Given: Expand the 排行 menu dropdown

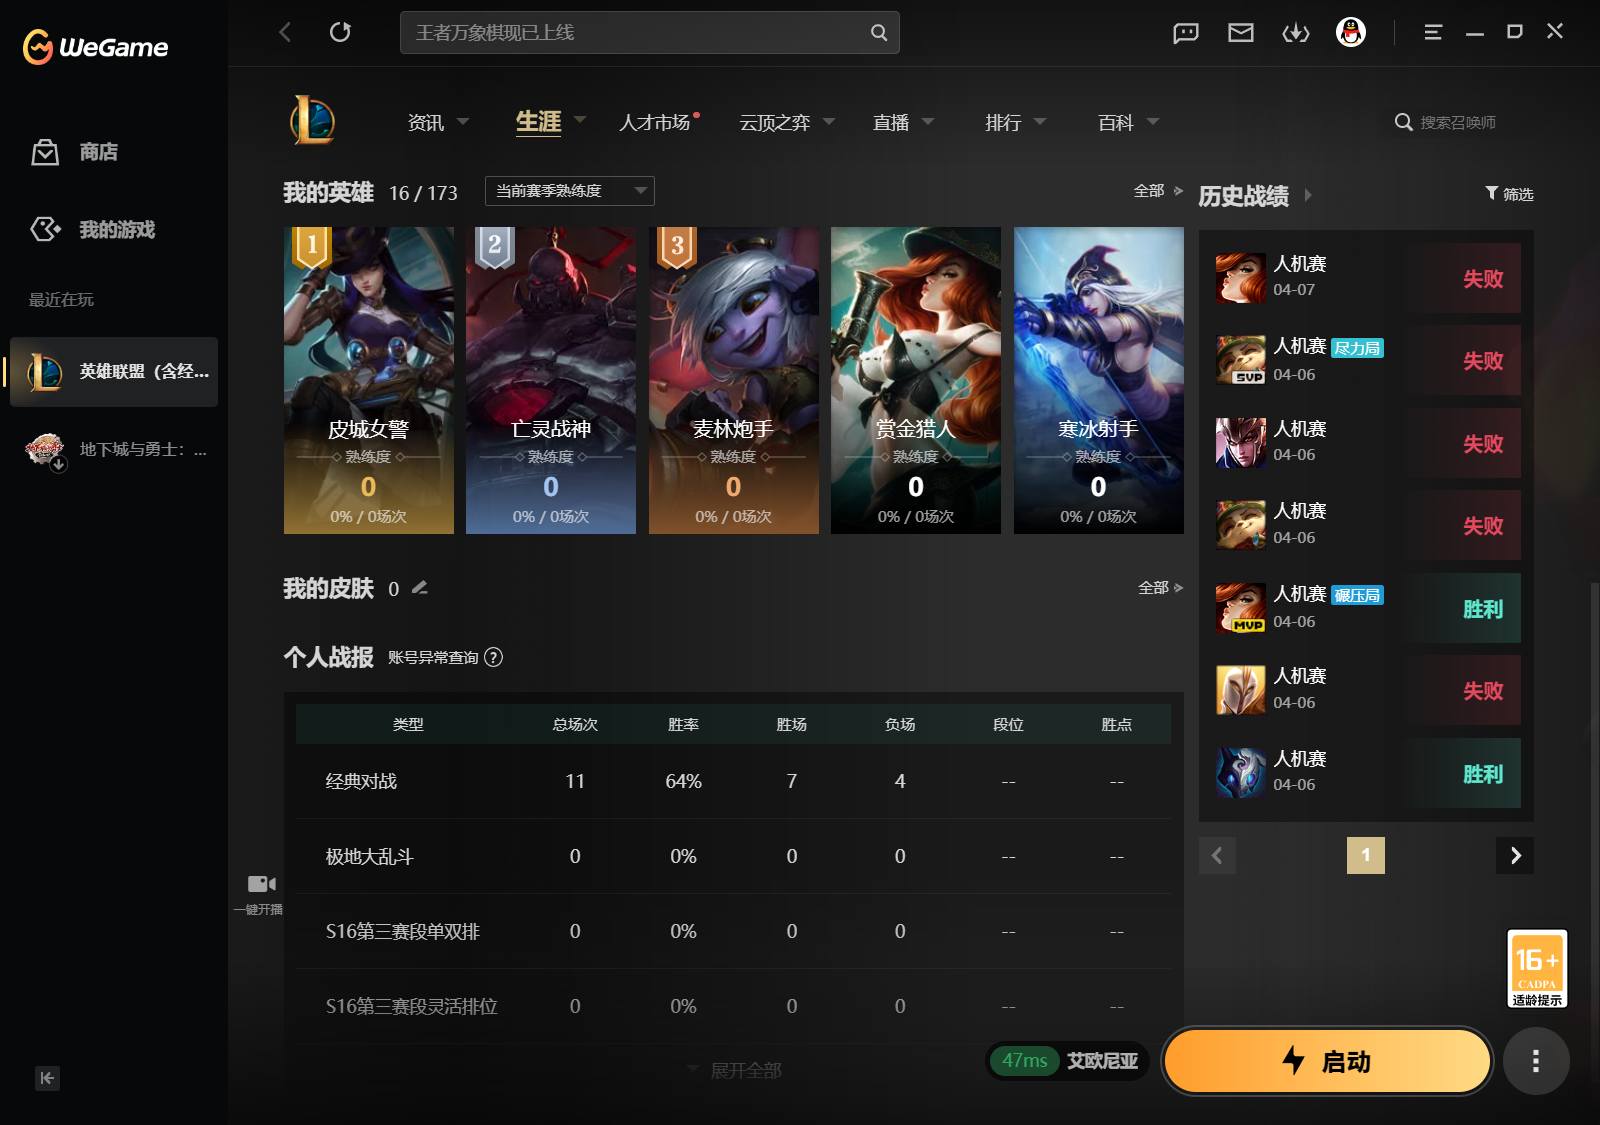Looking at the screenshot, I should coord(1040,122).
